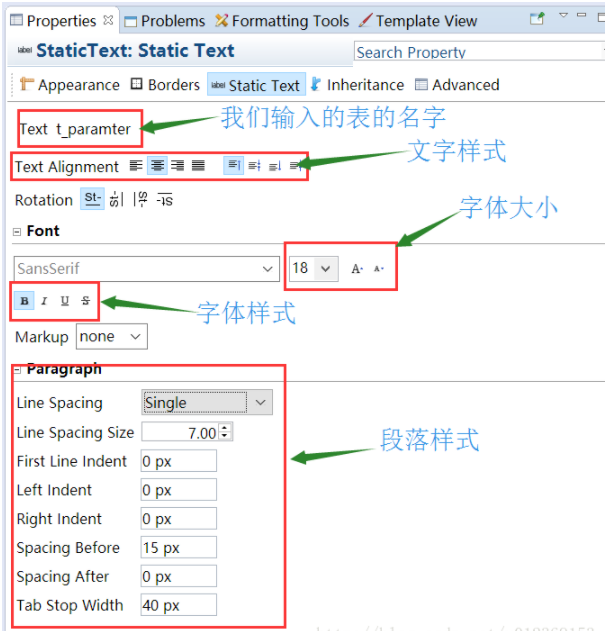Open the view menu triangle
The image size is (612, 631).
point(563,15)
